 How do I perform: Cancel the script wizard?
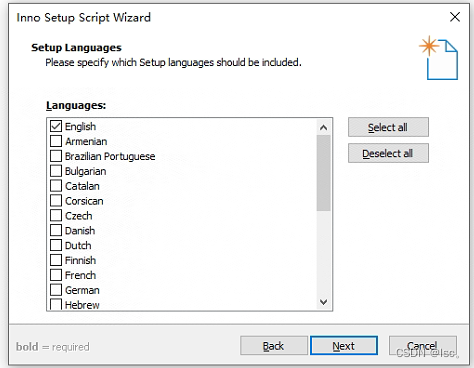tap(423, 346)
